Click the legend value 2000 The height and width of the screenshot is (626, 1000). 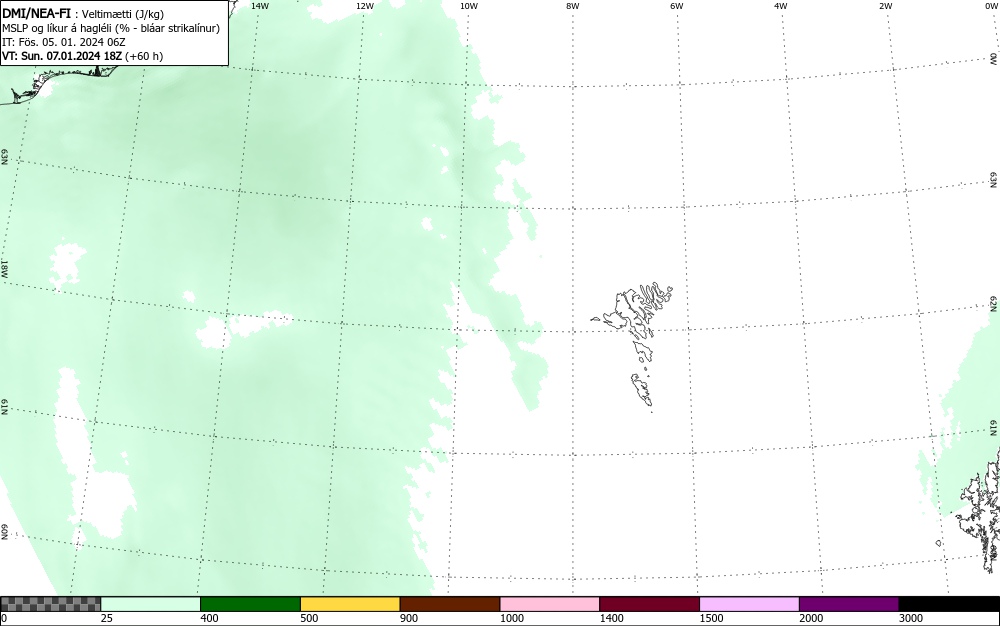pyautogui.click(x=811, y=618)
